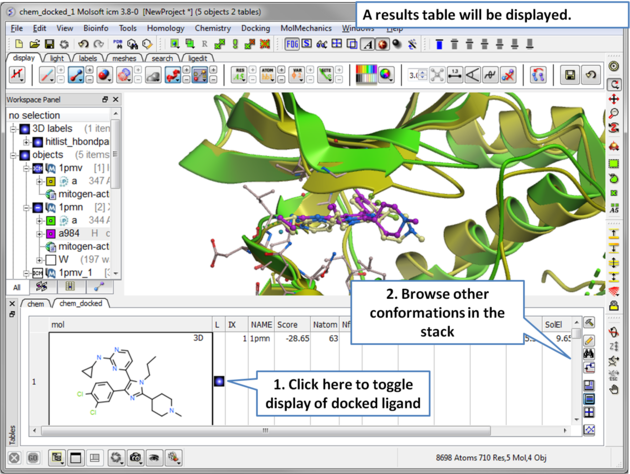Open the Docking menu
The height and width of the screenshot is (474, 630).
[254, 29]
